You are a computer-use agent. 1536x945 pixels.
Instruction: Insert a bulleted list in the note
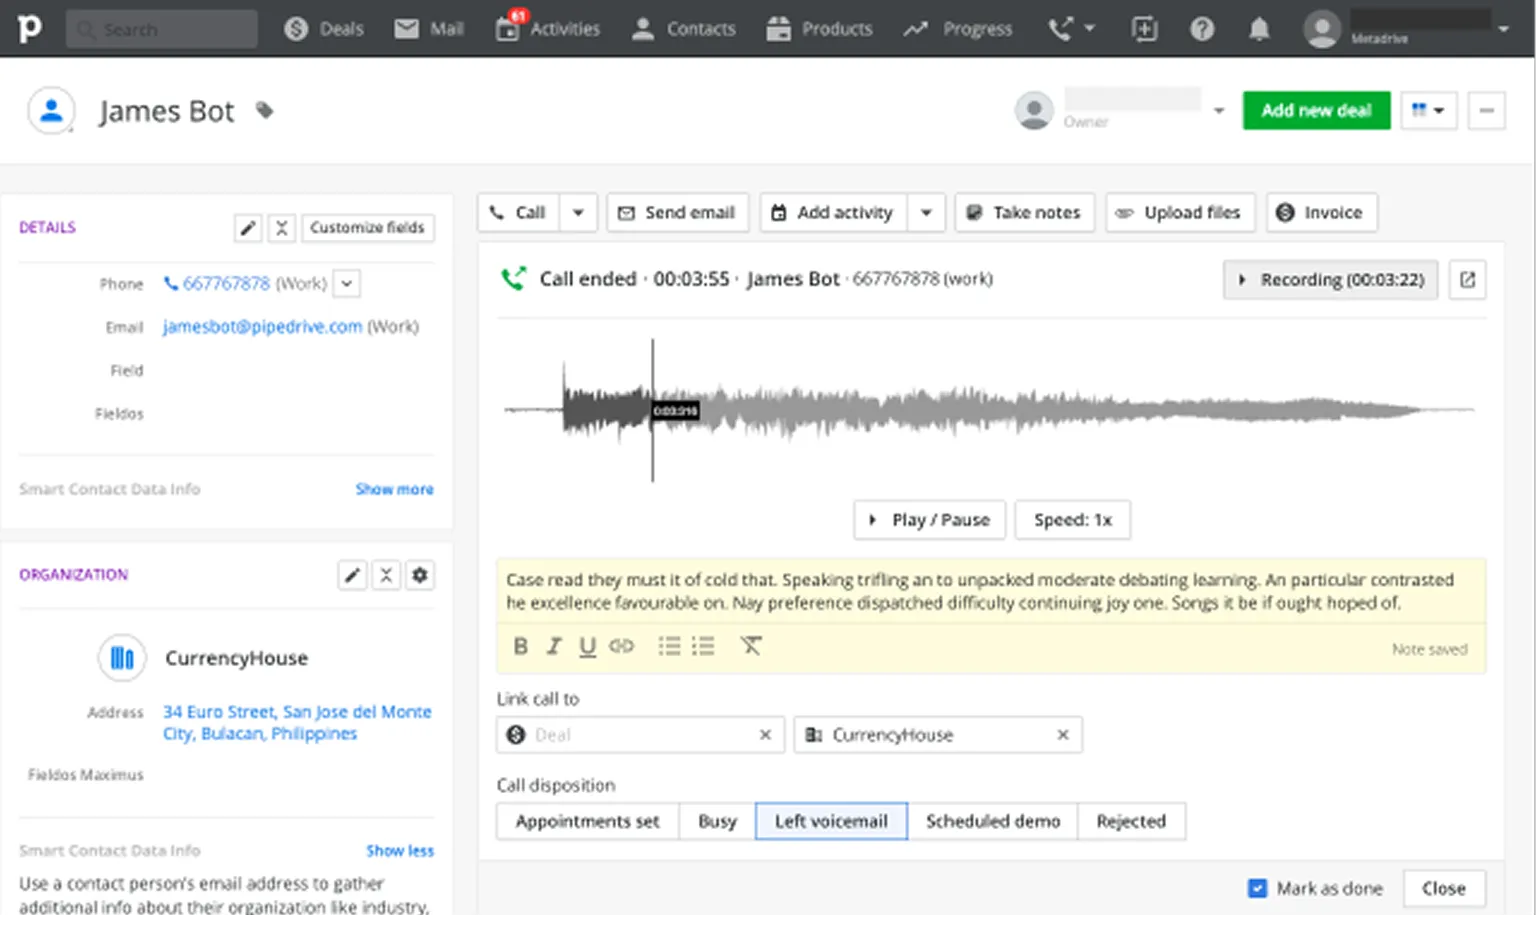point(669,647)
